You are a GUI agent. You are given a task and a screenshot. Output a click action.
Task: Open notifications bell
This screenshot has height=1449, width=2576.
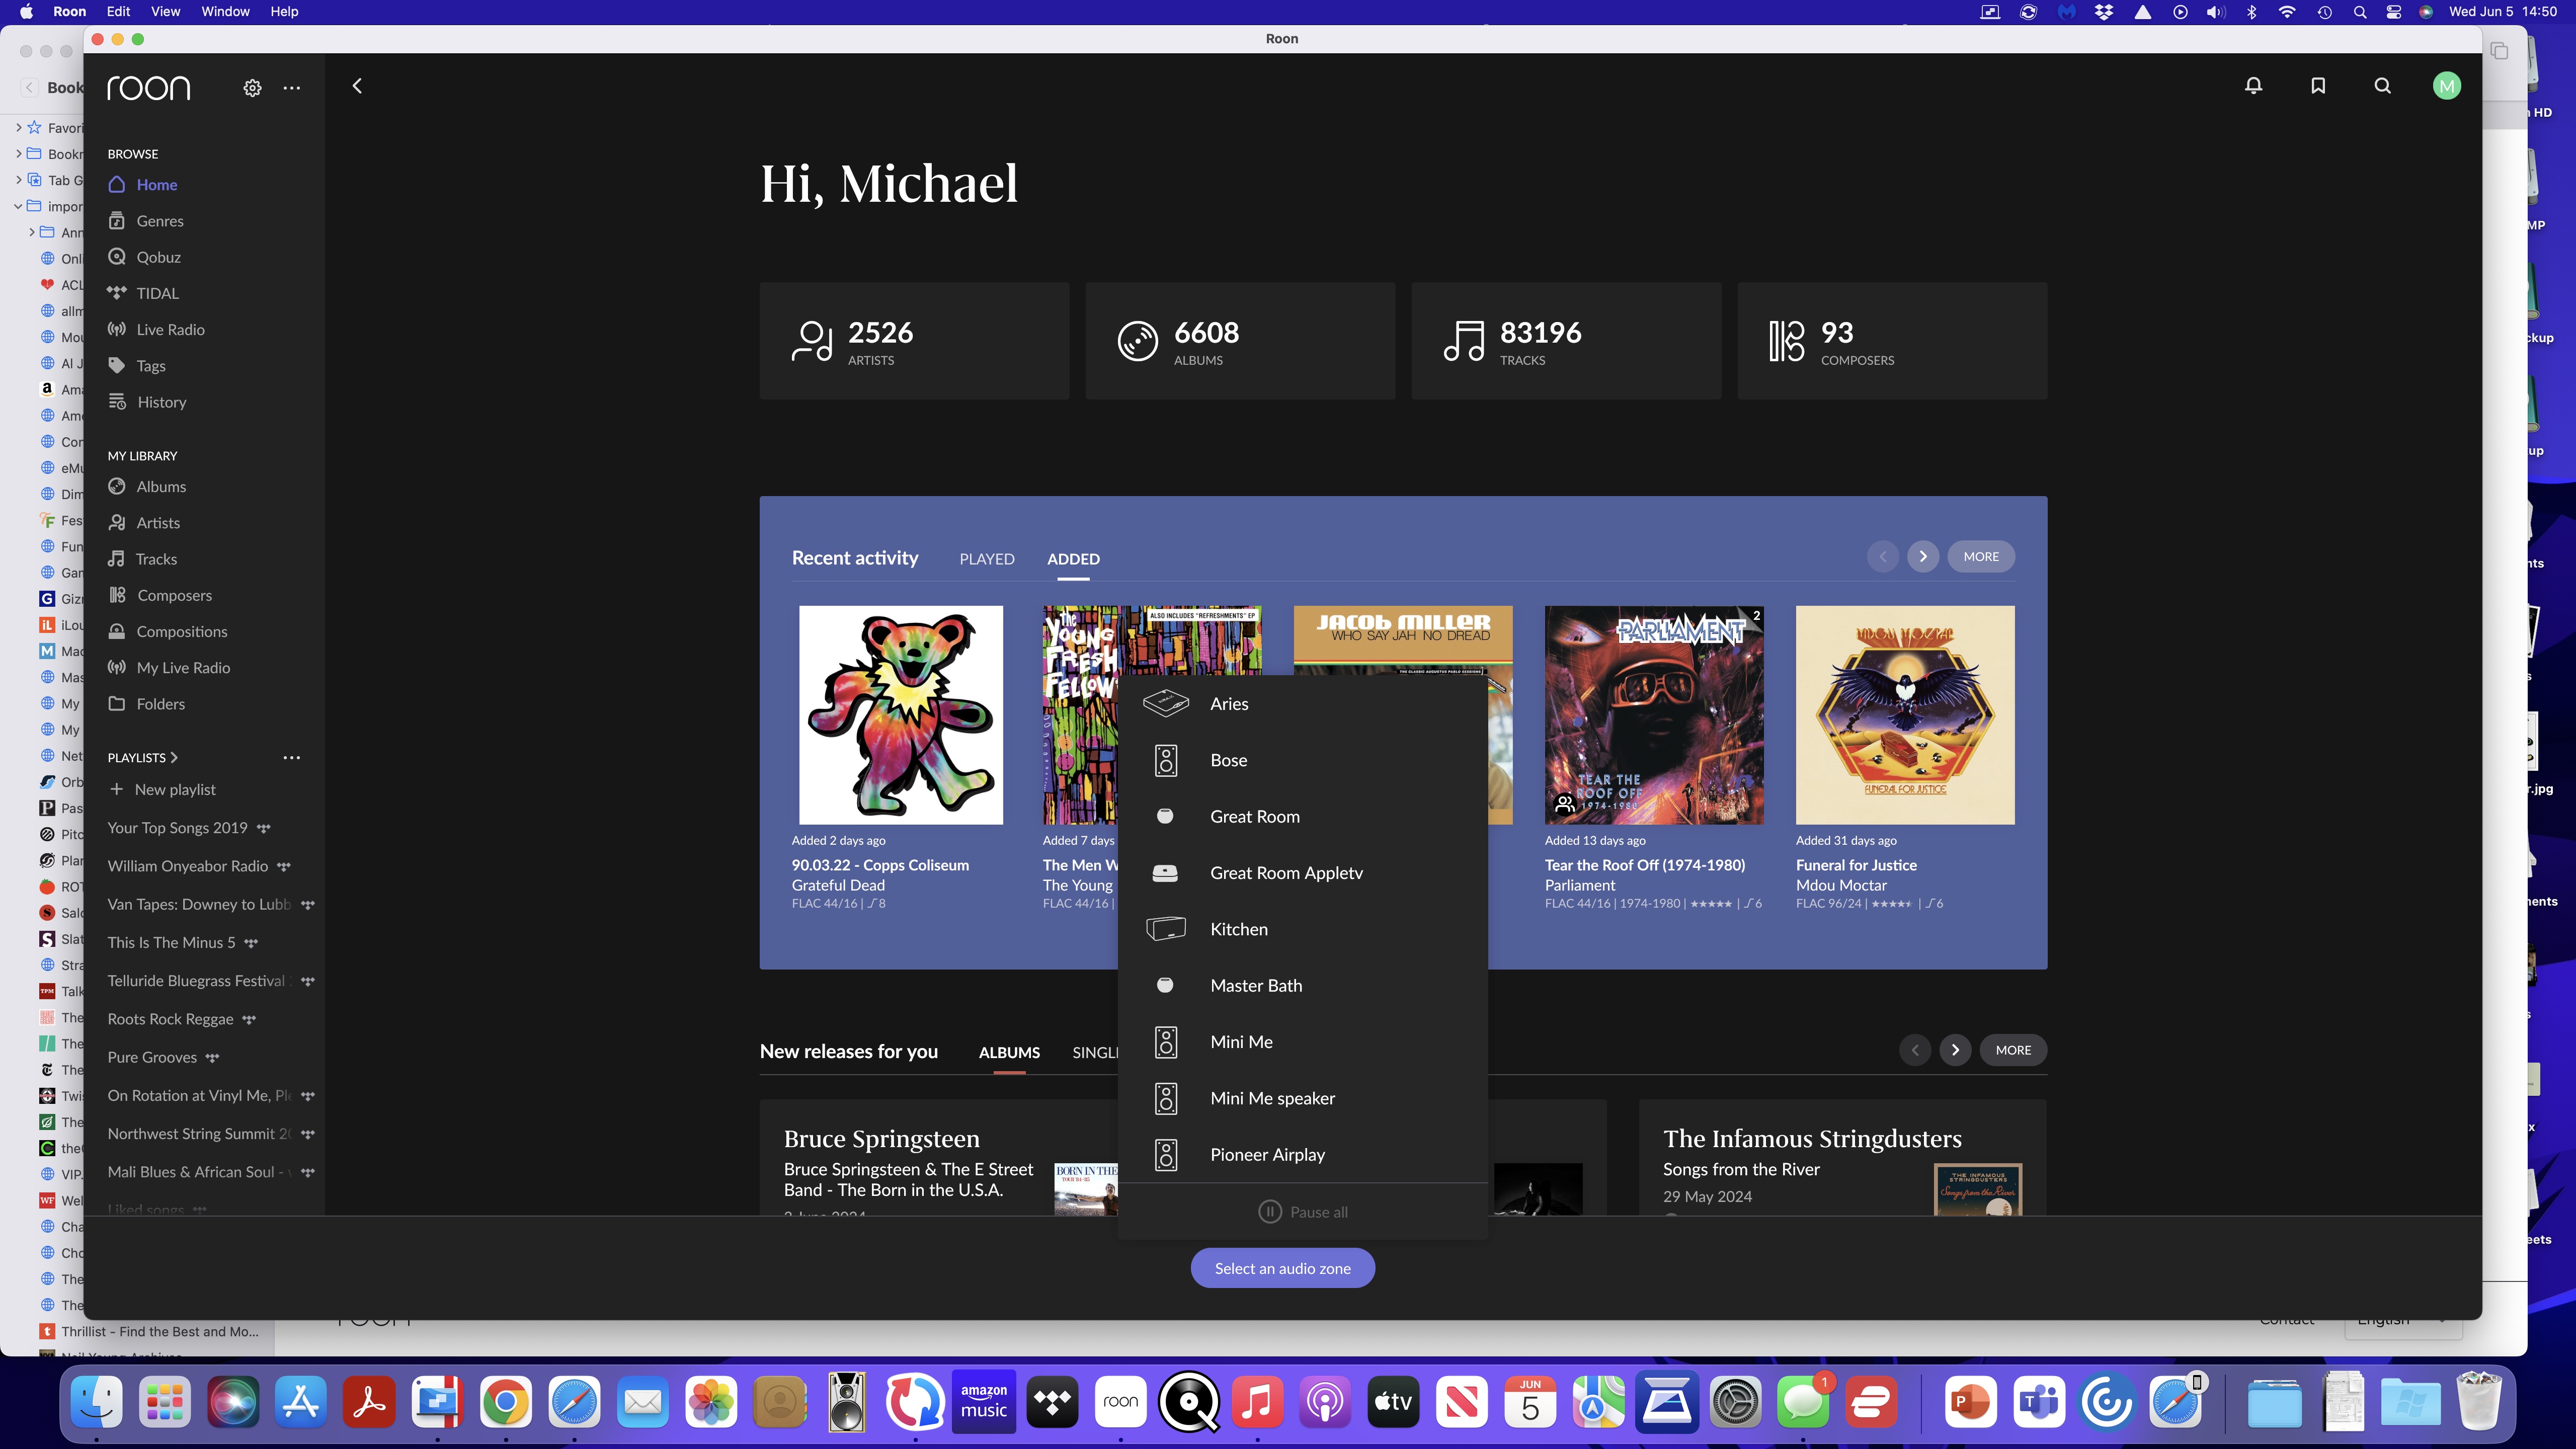coord(2253,86)
